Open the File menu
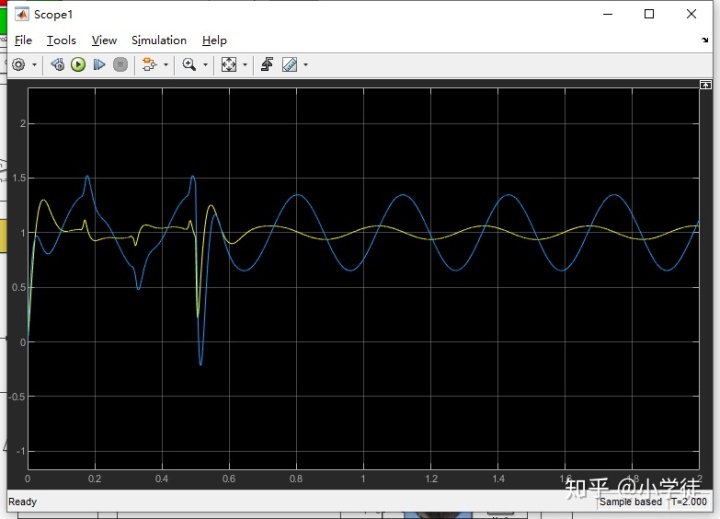The width and height of the screenshot is (720, 519). coord(23,40)
